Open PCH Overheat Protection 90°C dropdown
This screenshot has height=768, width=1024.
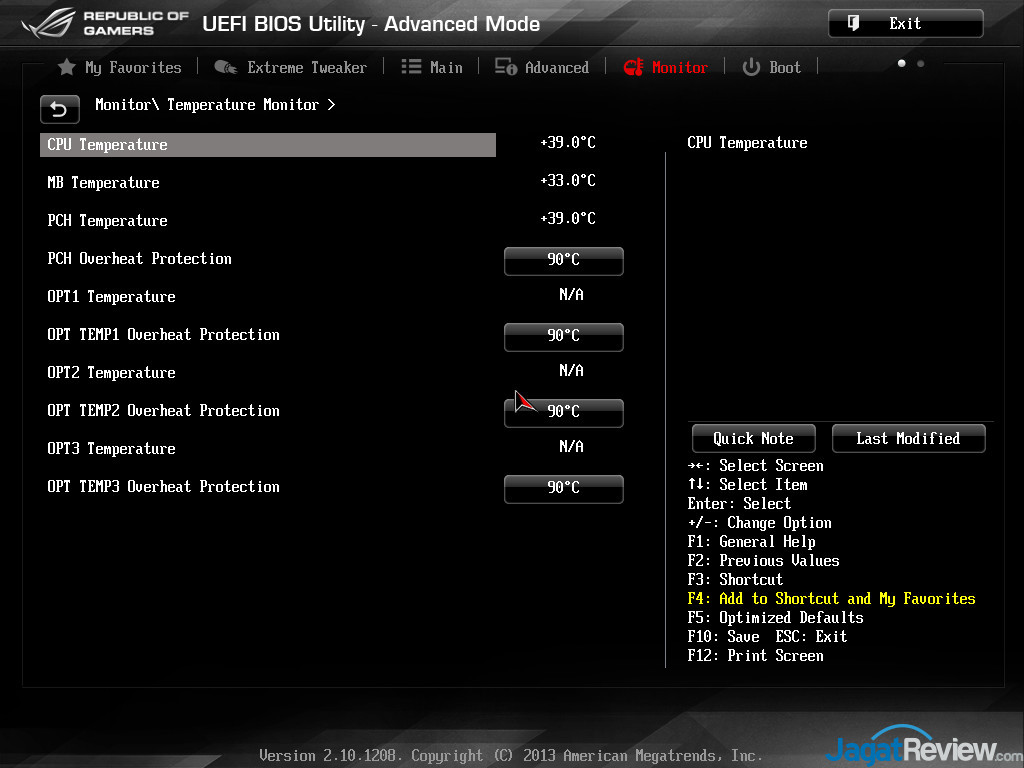click(564, 261)
